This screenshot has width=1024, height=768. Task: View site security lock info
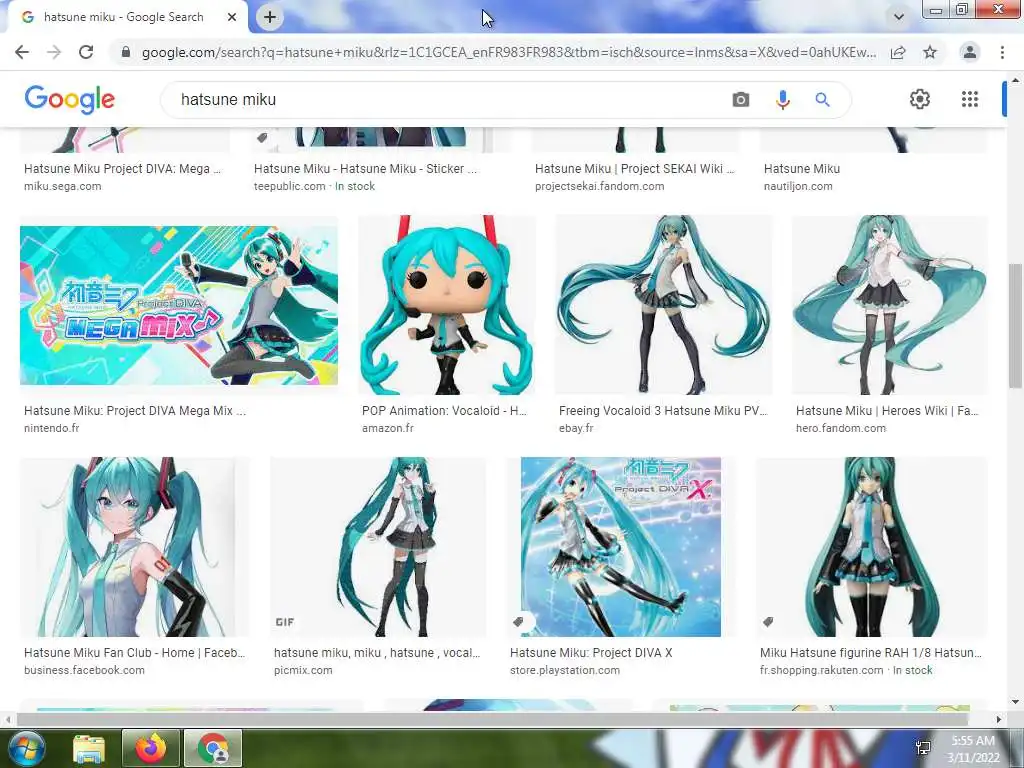tap(126, 52)
